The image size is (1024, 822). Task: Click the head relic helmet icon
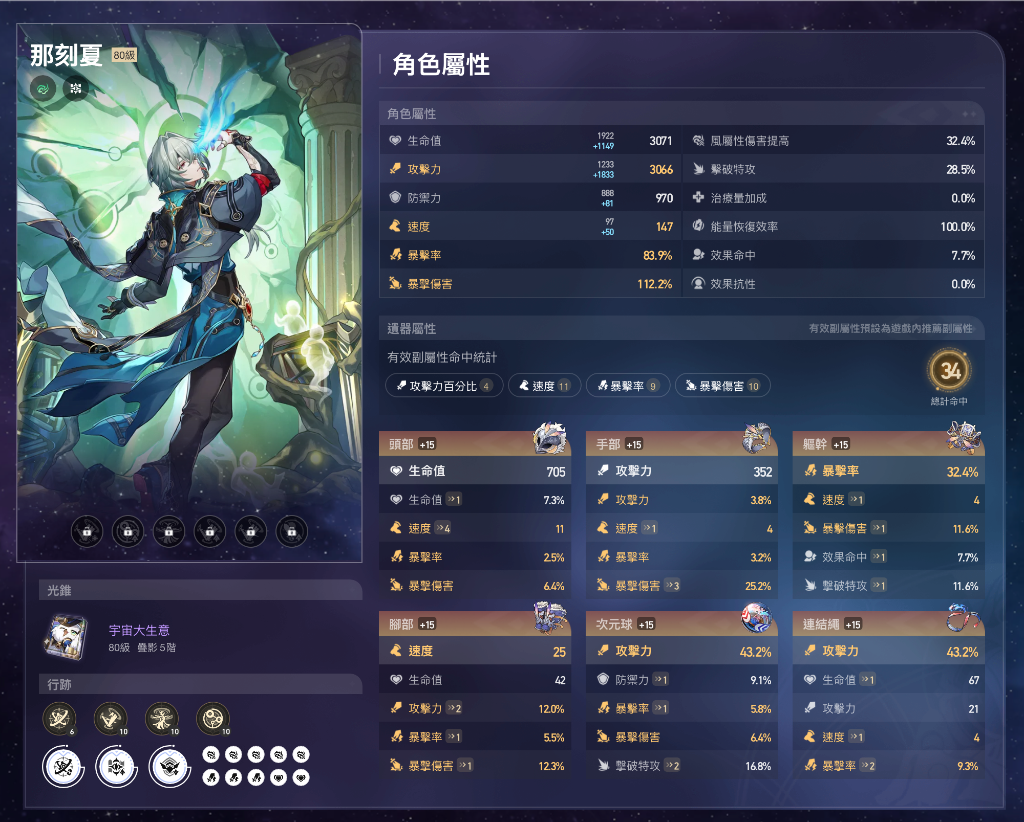click(550, 438)
